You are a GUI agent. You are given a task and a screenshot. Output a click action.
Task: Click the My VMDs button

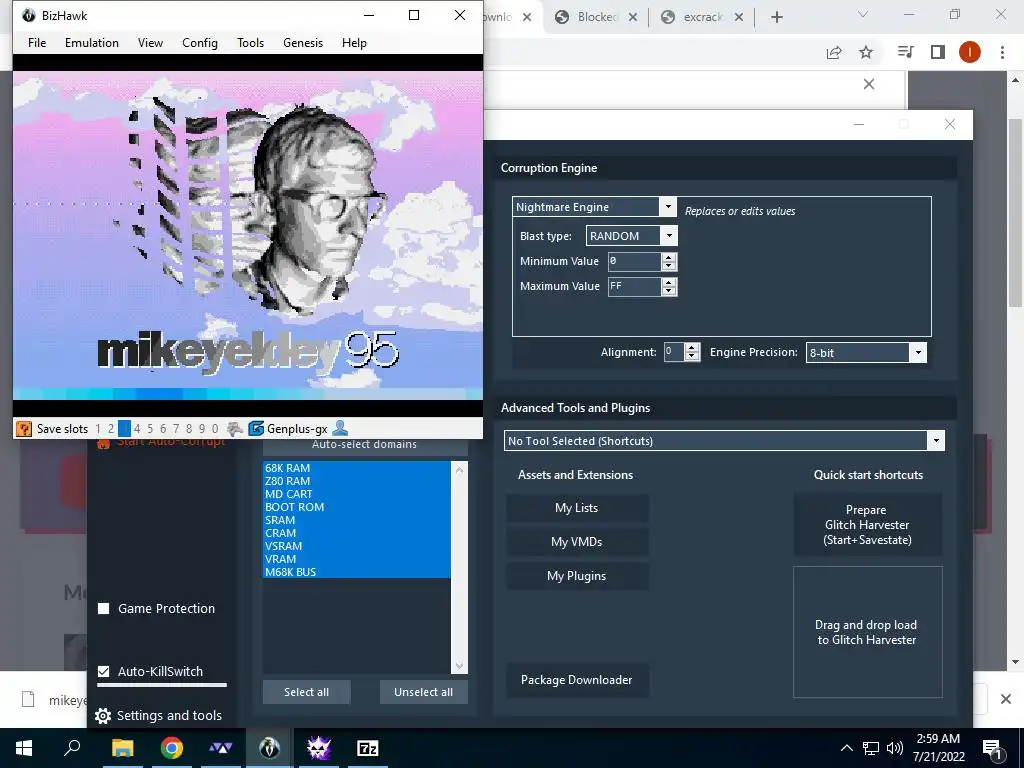click(577, 542)
